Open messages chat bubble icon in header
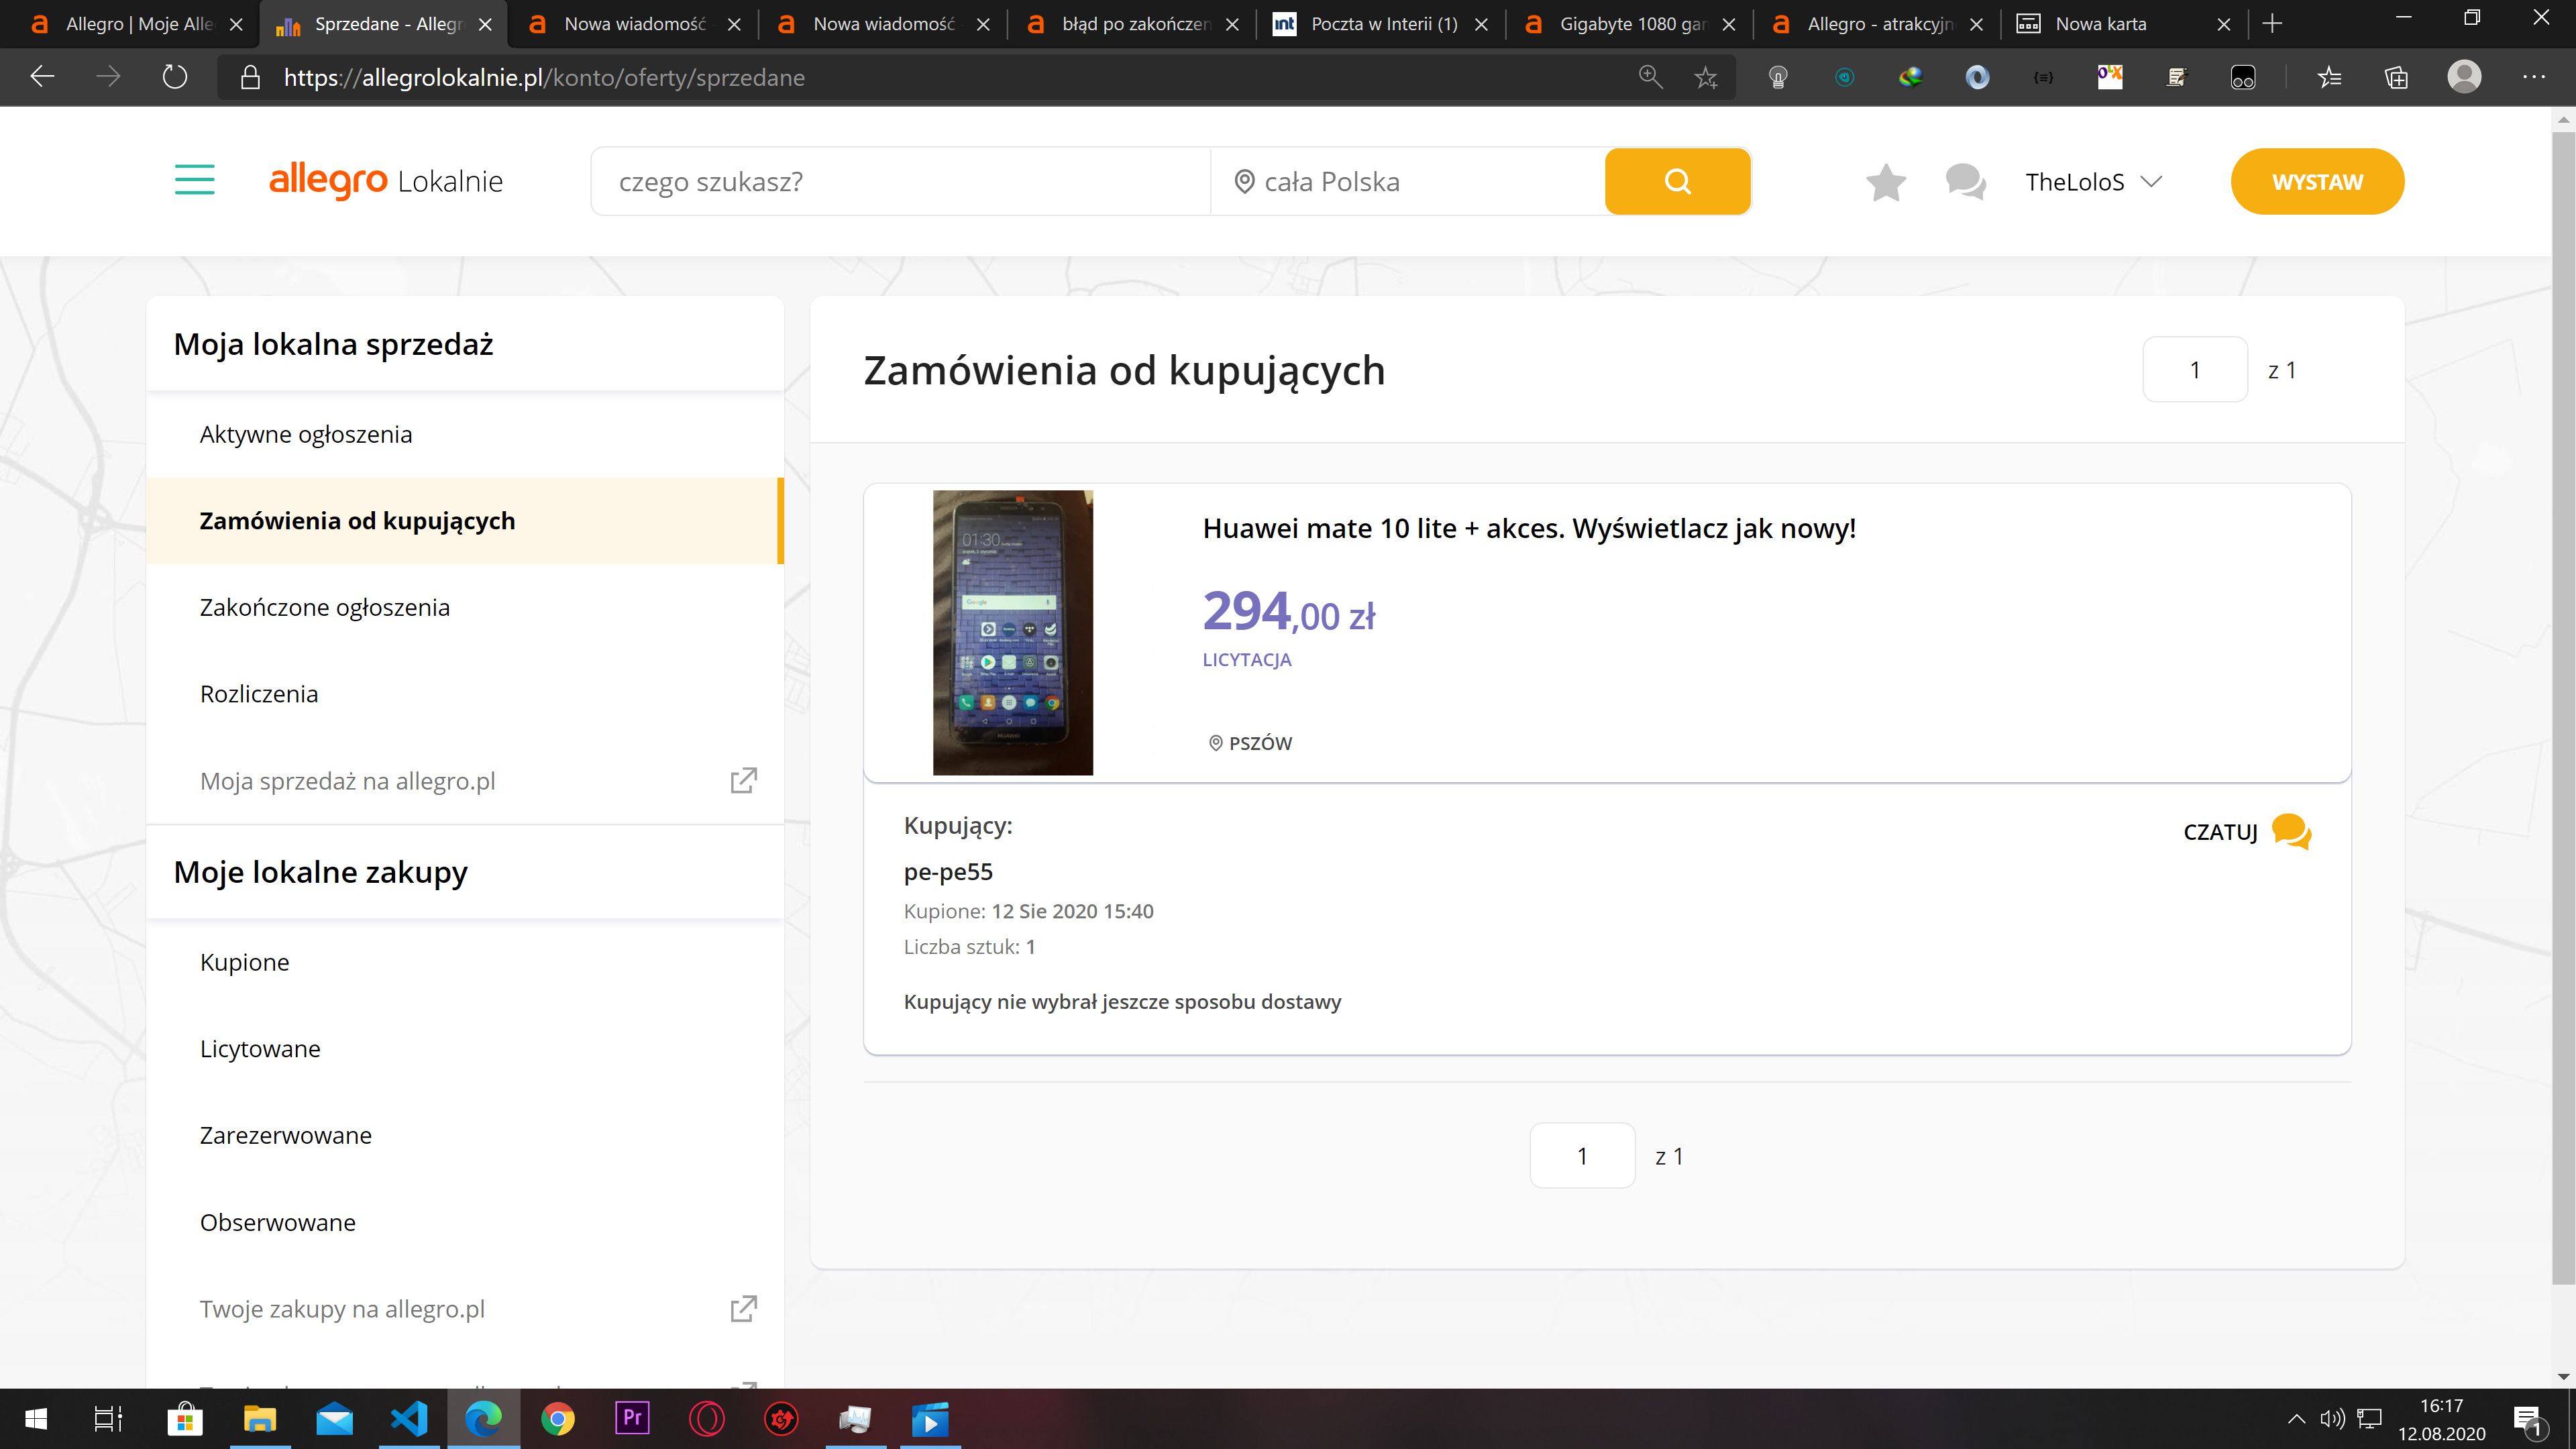The image size is (2576, 1449). point(1966,182)
